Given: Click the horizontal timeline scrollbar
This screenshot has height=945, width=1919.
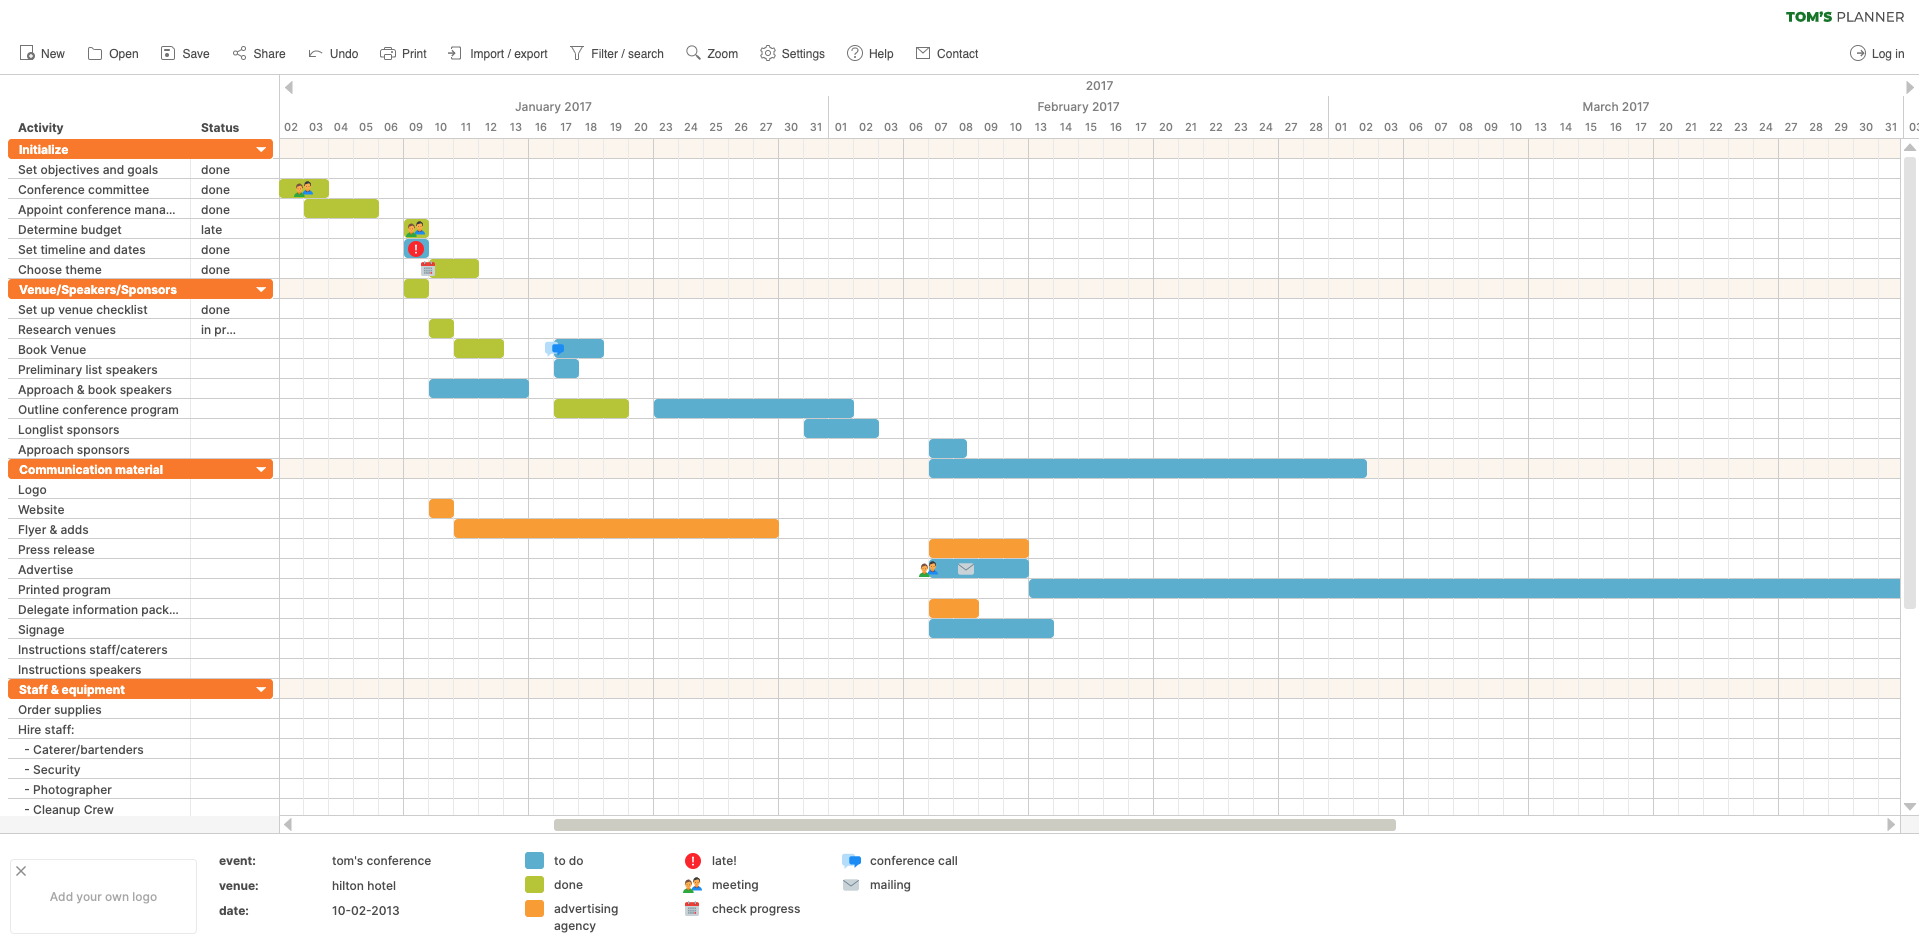Looking at the screenshot, I should click(975, 824).
